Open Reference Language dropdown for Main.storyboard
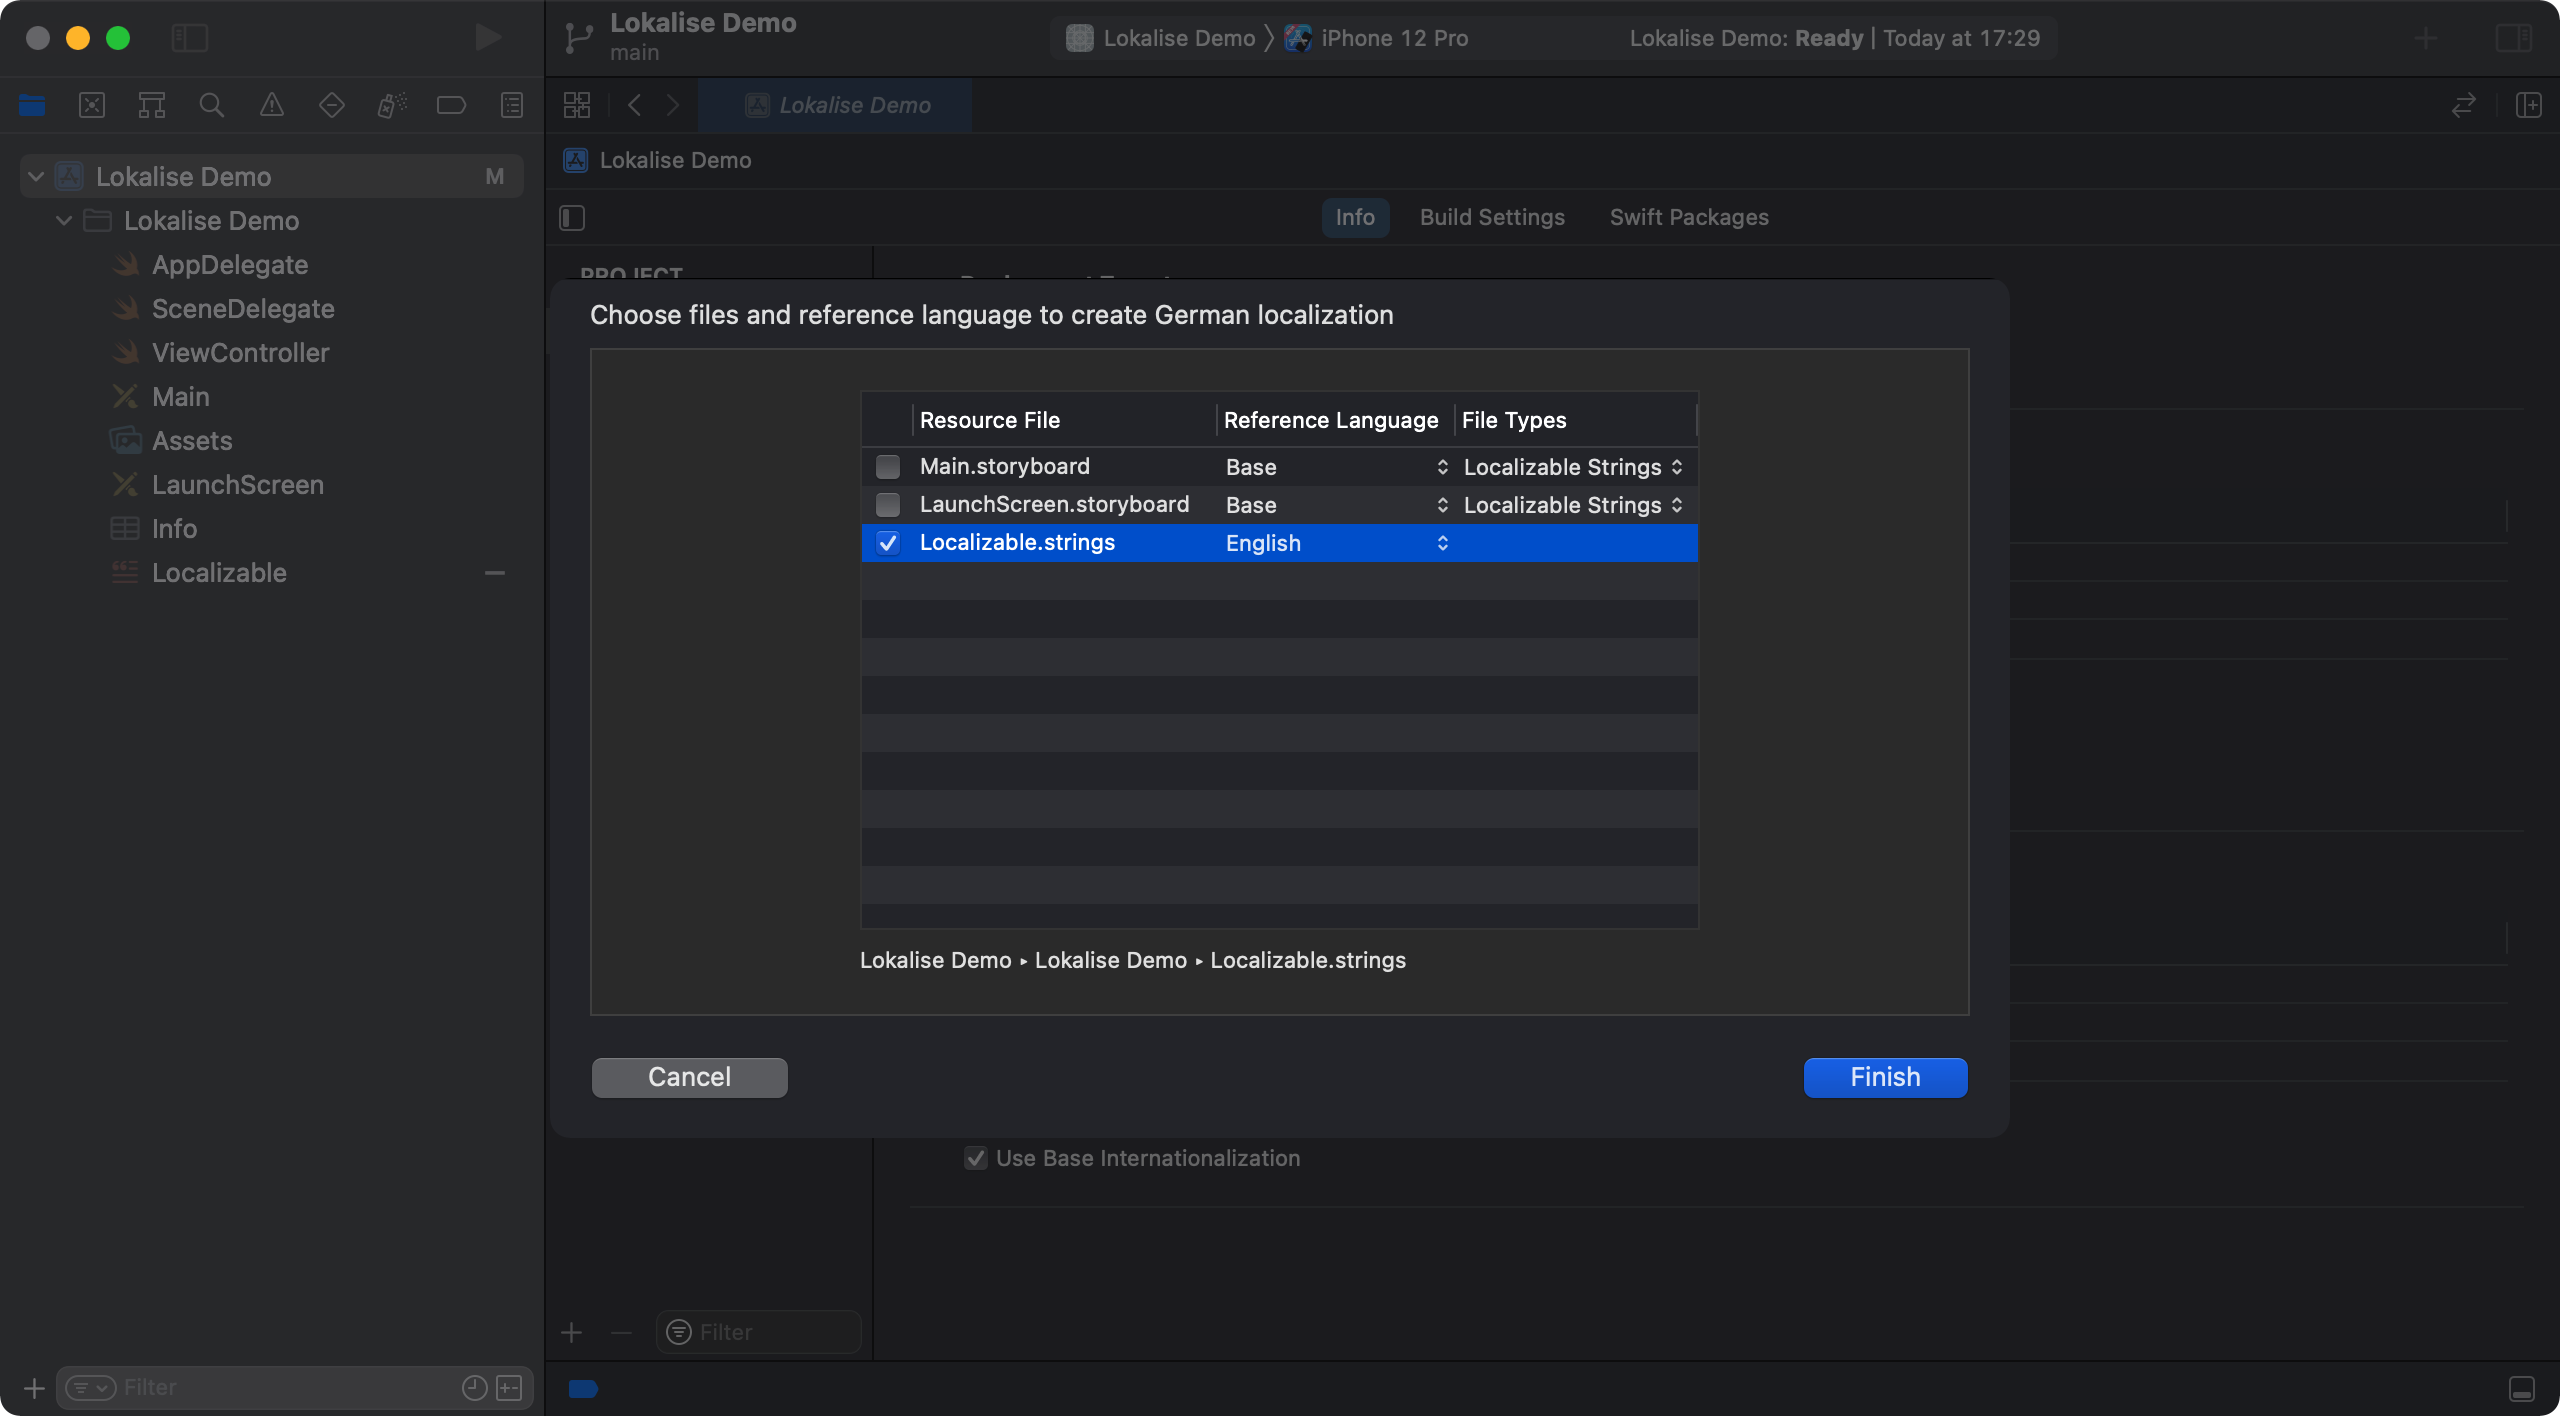2560x1416 pixels. (x=1337, y=467)
